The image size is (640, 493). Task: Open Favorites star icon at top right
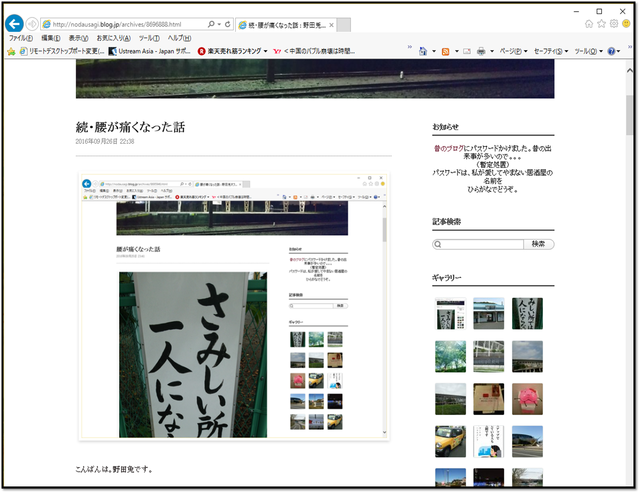pyautogui.click(x=601, y=24)
